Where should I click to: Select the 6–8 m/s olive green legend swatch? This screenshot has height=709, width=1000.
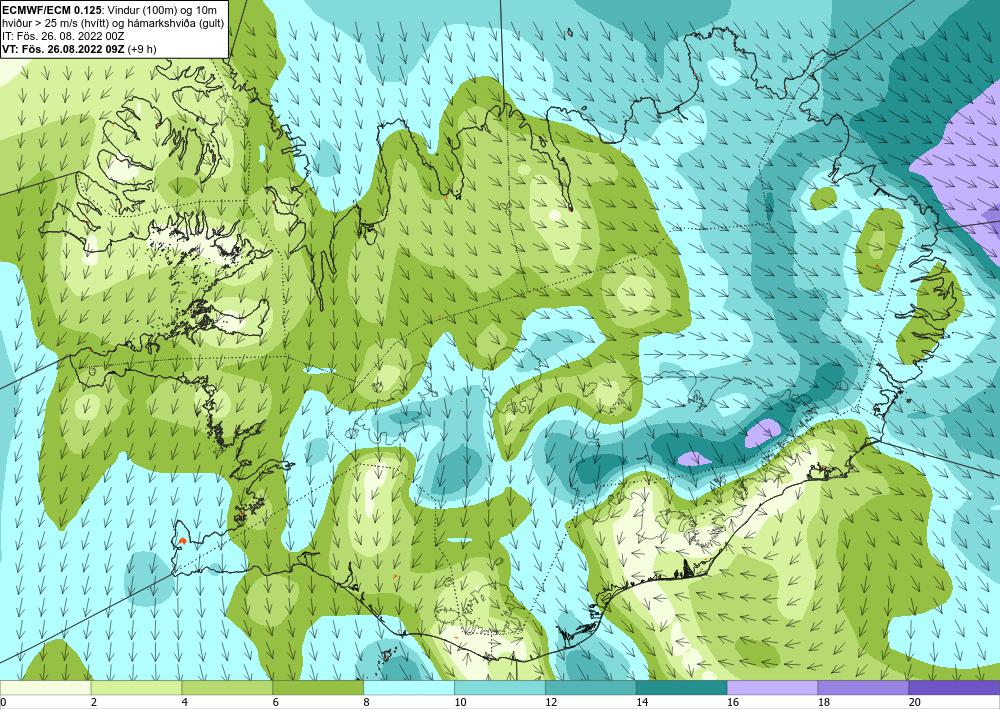[x=318, y=688]
